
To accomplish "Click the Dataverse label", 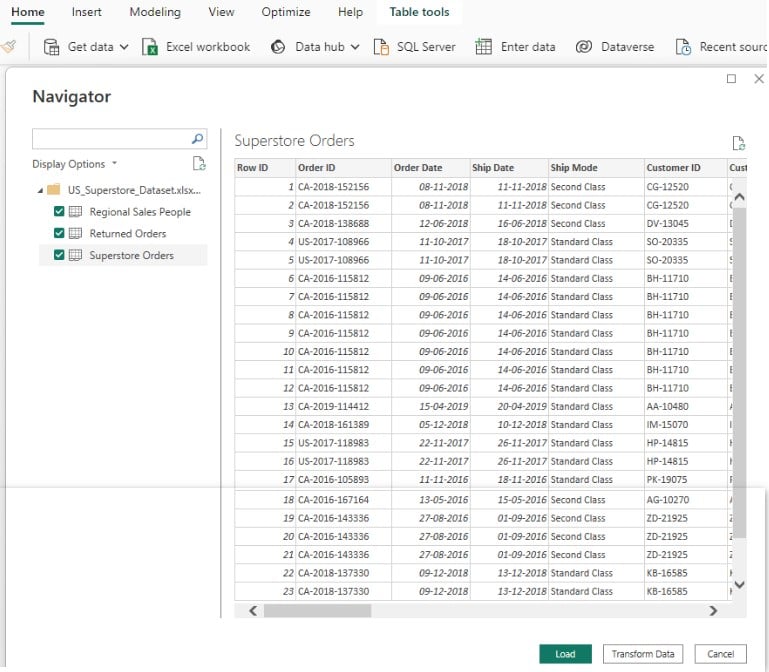I will coord(627,47).
